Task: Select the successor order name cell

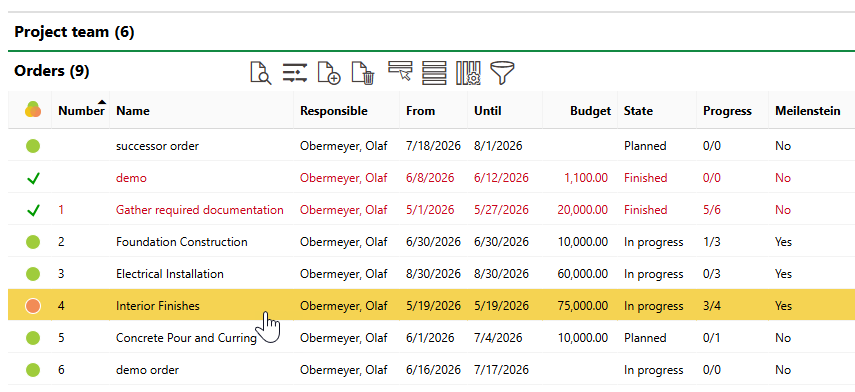Action: point(158,146)
